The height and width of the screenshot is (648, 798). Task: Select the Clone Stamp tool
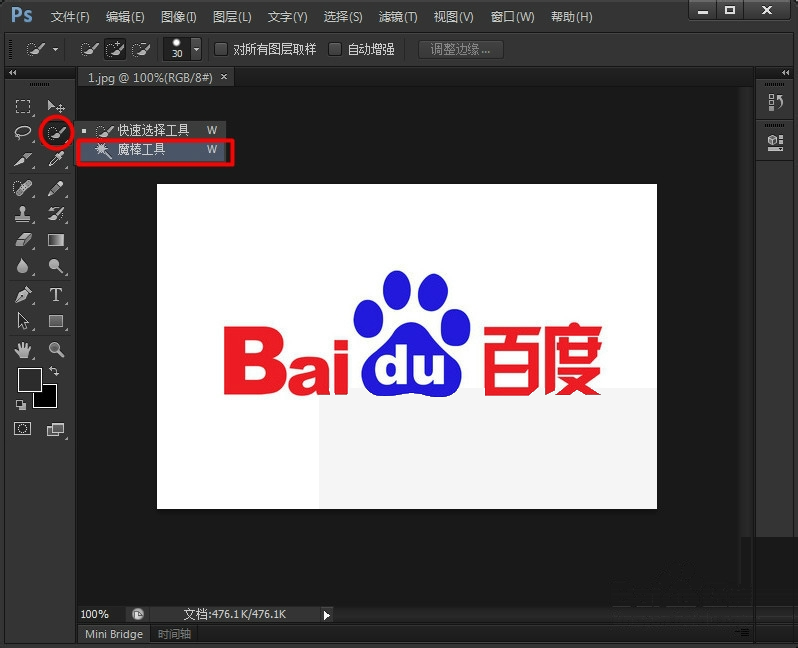tap(23, 214)
